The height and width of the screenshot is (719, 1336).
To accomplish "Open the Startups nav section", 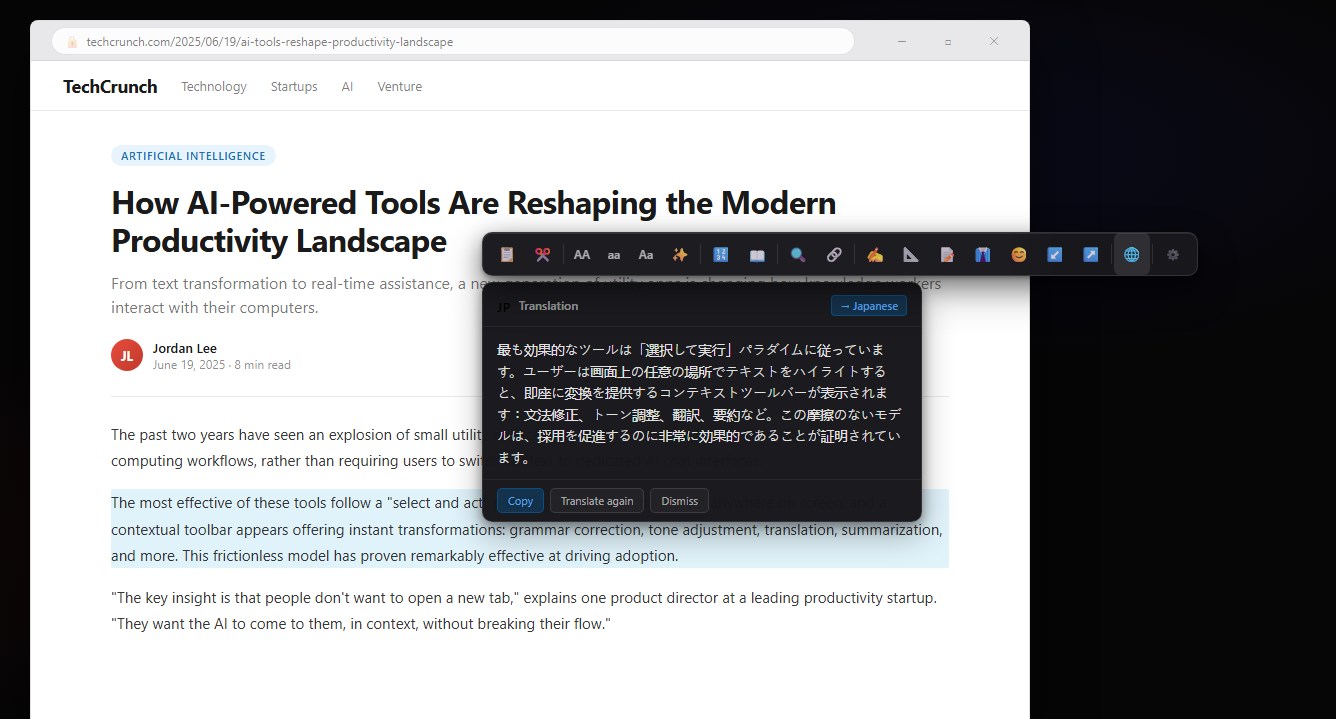I will coord(294,87).
